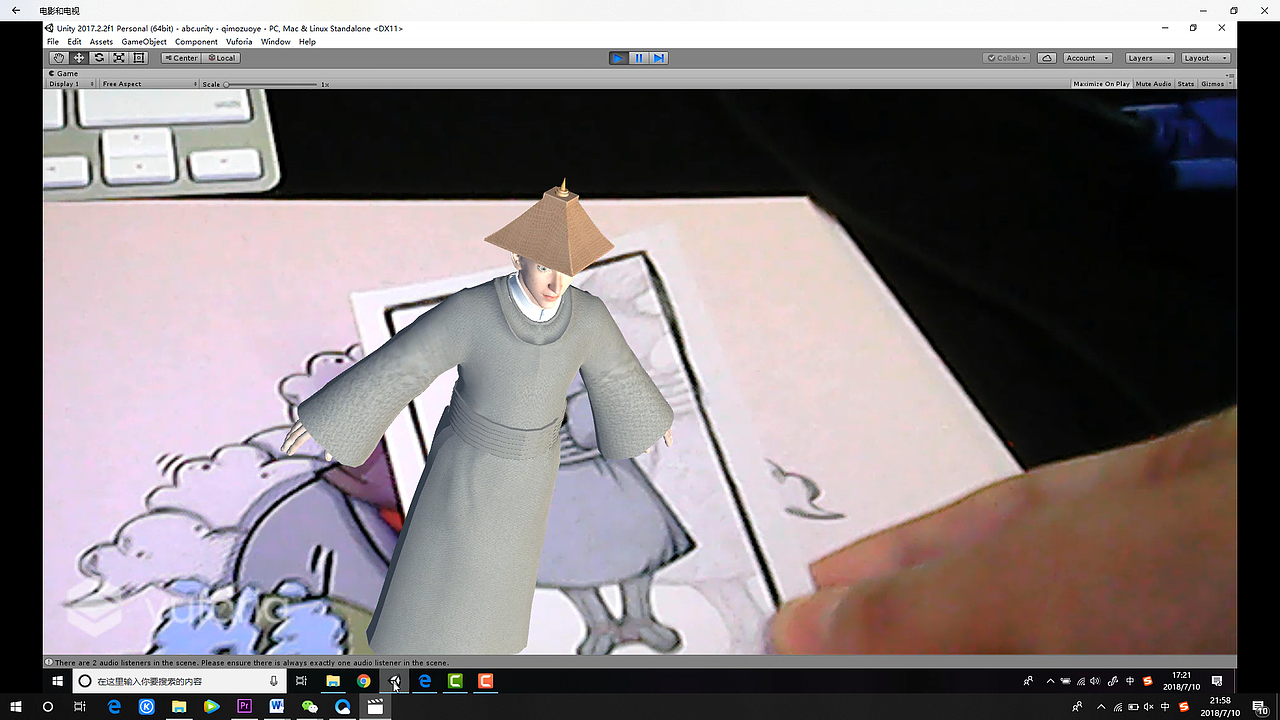Open the Layout dropdown

coord(1206,58)
